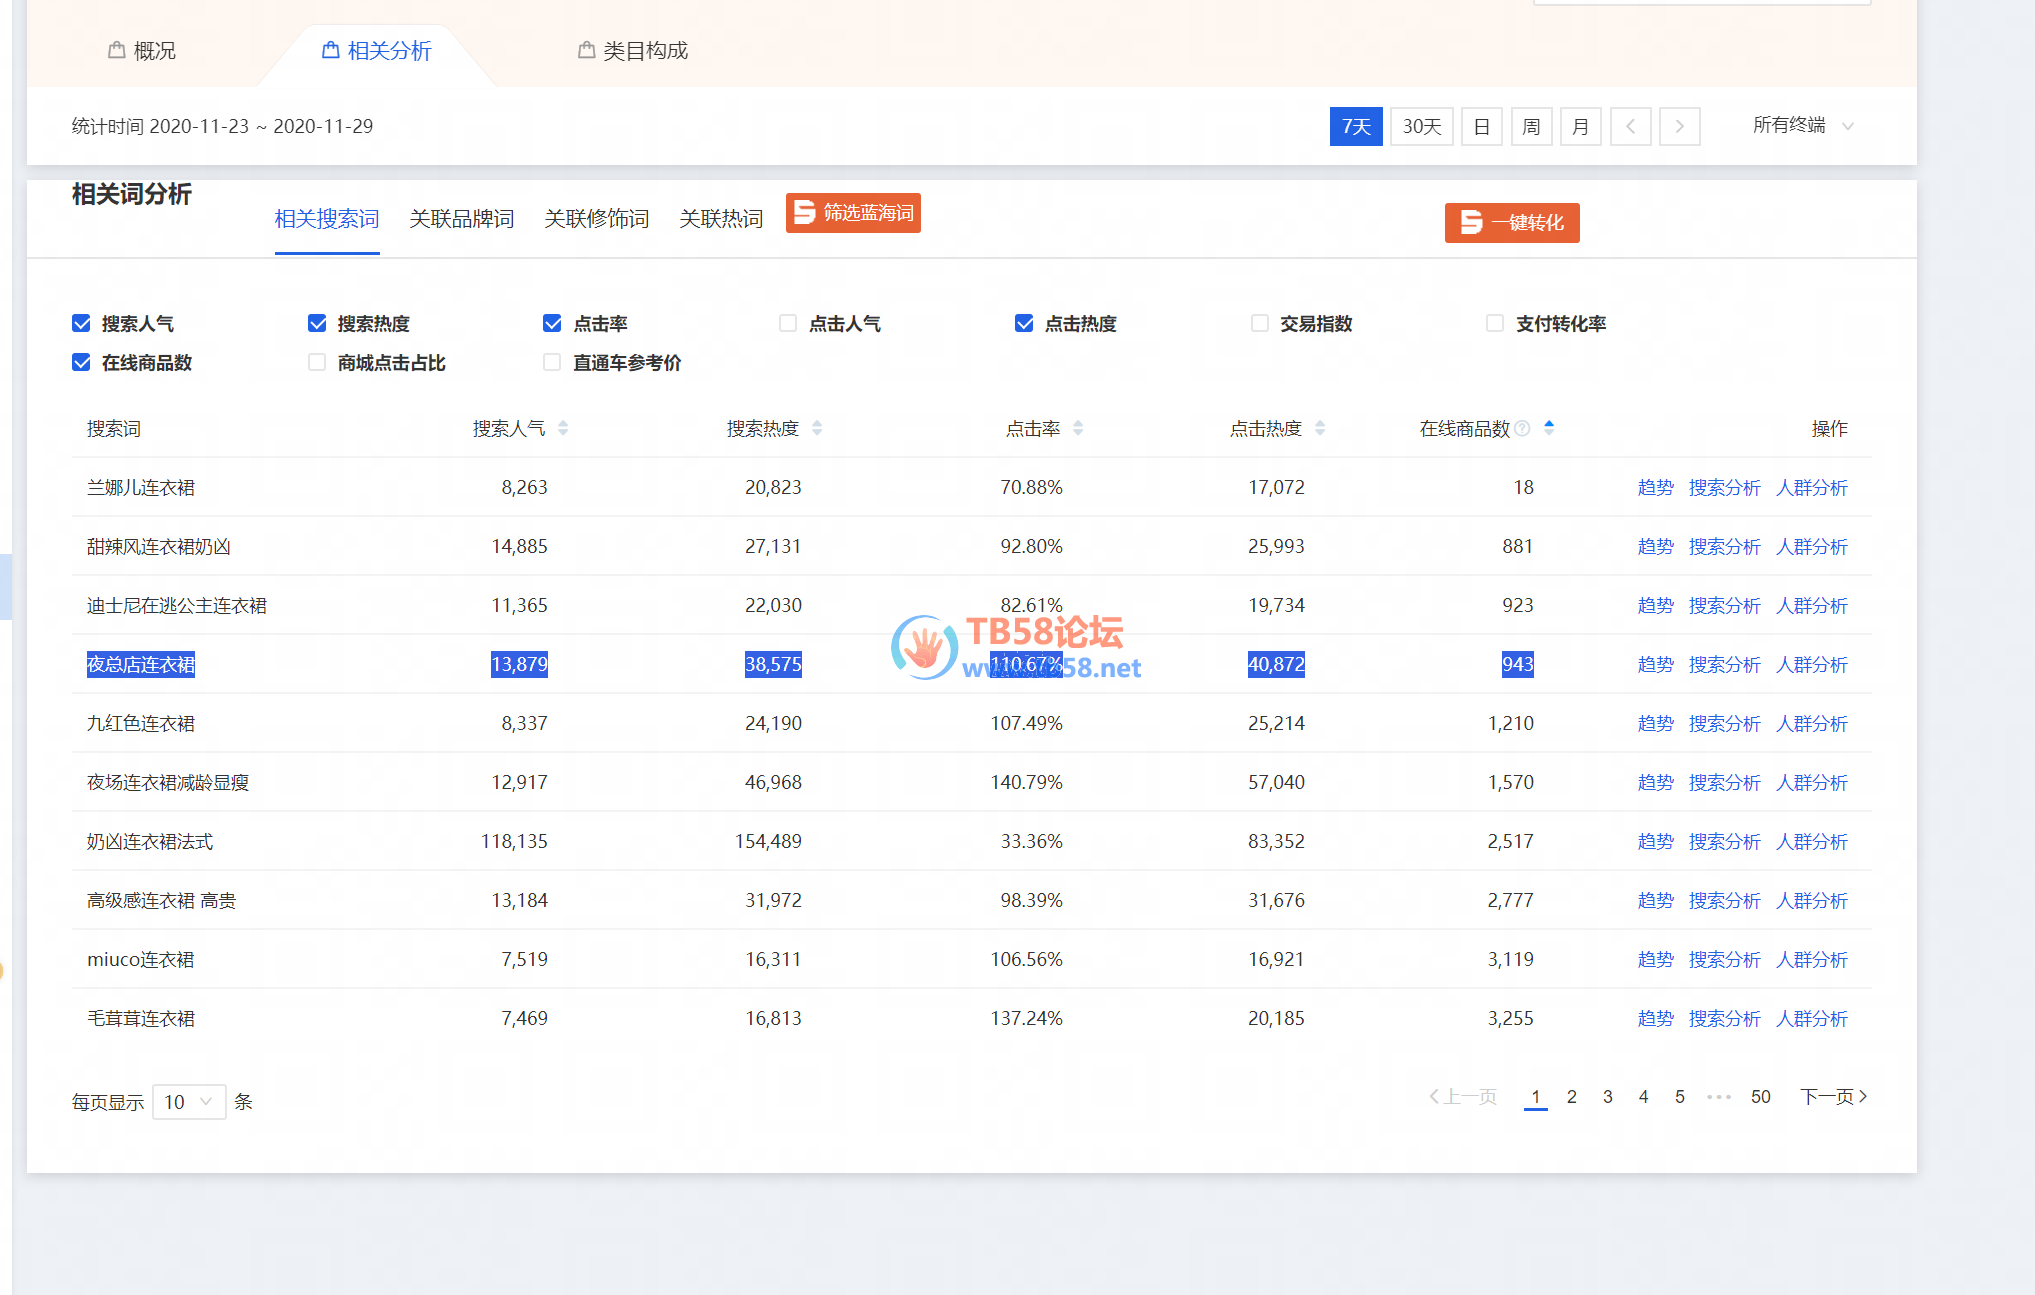
Task: Go to previous date period arrow
Action: (1630, 126)
